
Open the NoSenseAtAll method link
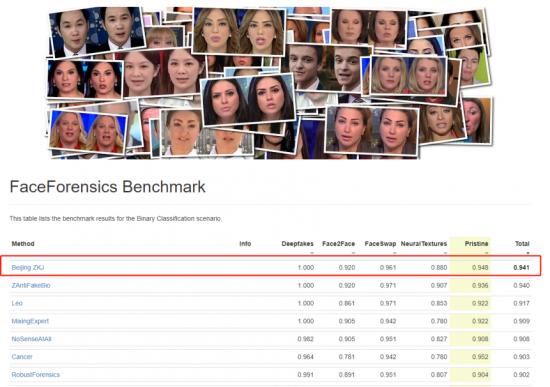32,339
